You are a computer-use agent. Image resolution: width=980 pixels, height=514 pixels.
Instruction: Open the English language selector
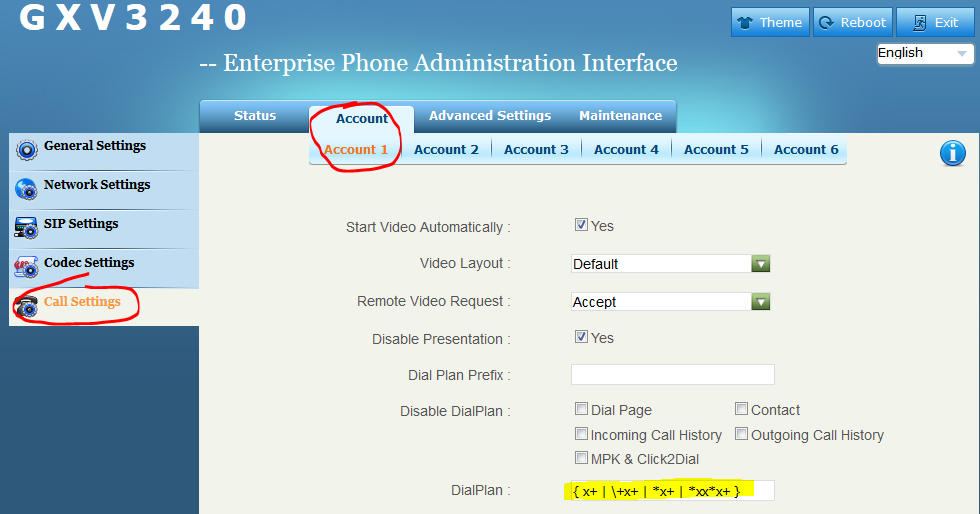tap(924, 53)
